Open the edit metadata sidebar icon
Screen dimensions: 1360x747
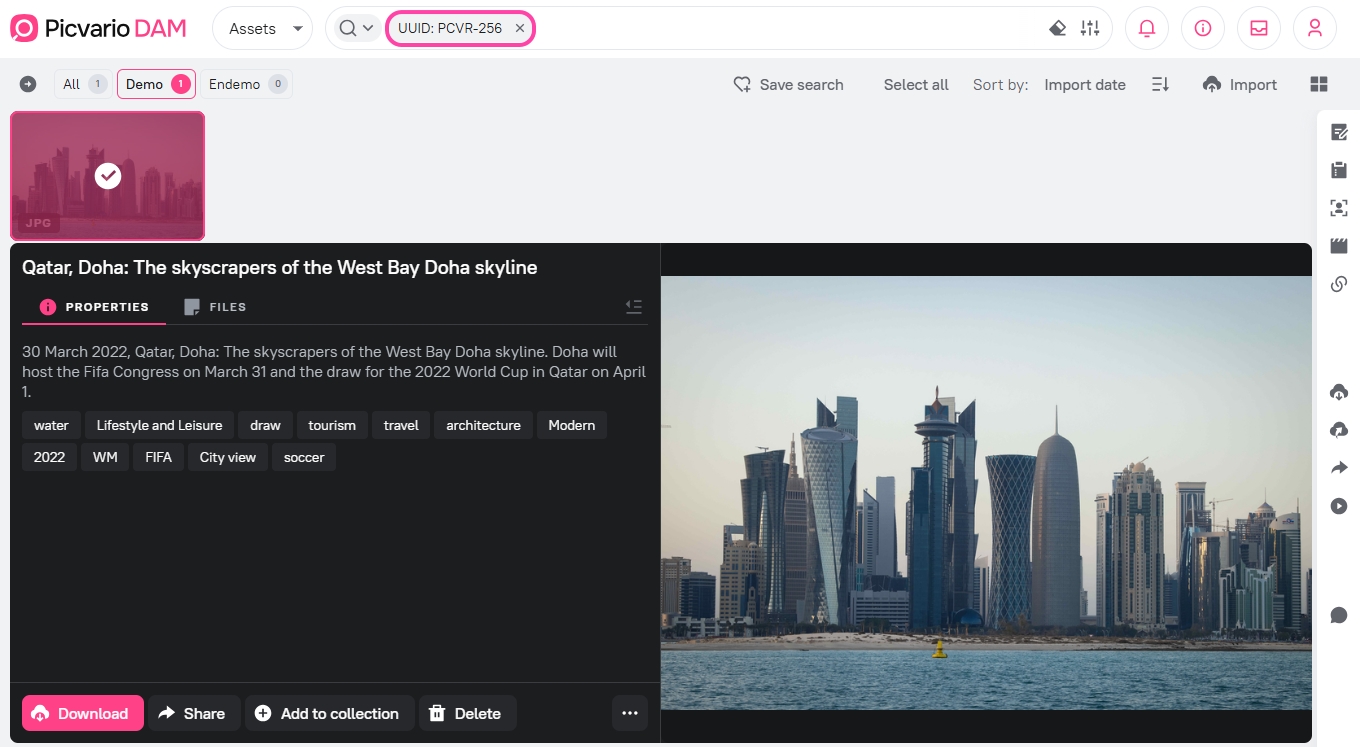1339,132
